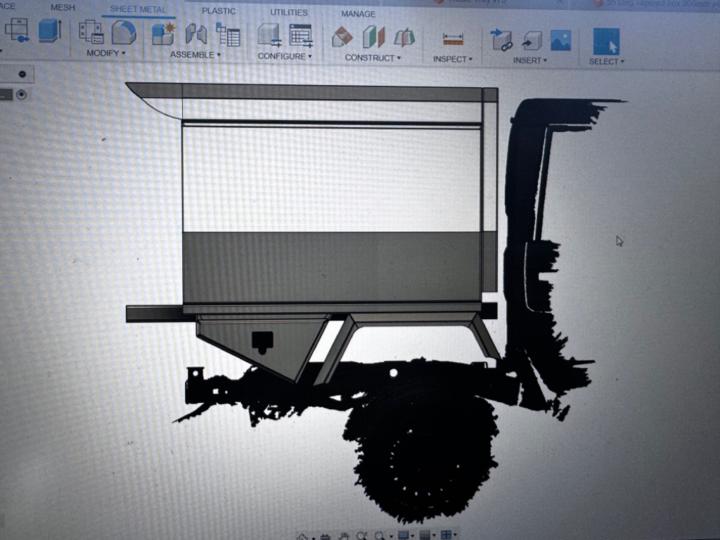Screen dimensions: 720x540
Task: Click the Grid and Snaps icon at bottom
Action: (x=425, y=535)
